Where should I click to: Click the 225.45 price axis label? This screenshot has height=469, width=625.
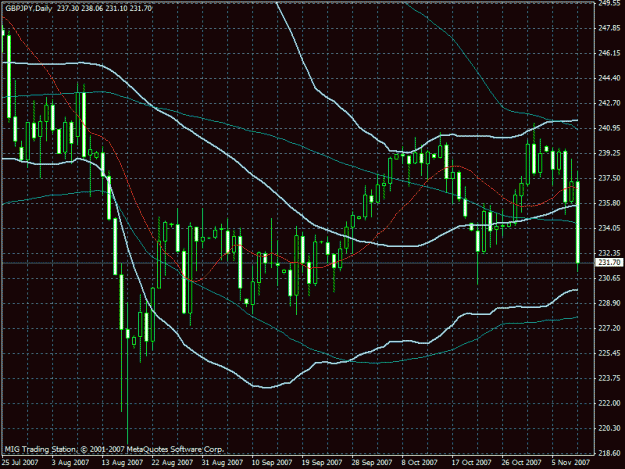coord(610,353)
